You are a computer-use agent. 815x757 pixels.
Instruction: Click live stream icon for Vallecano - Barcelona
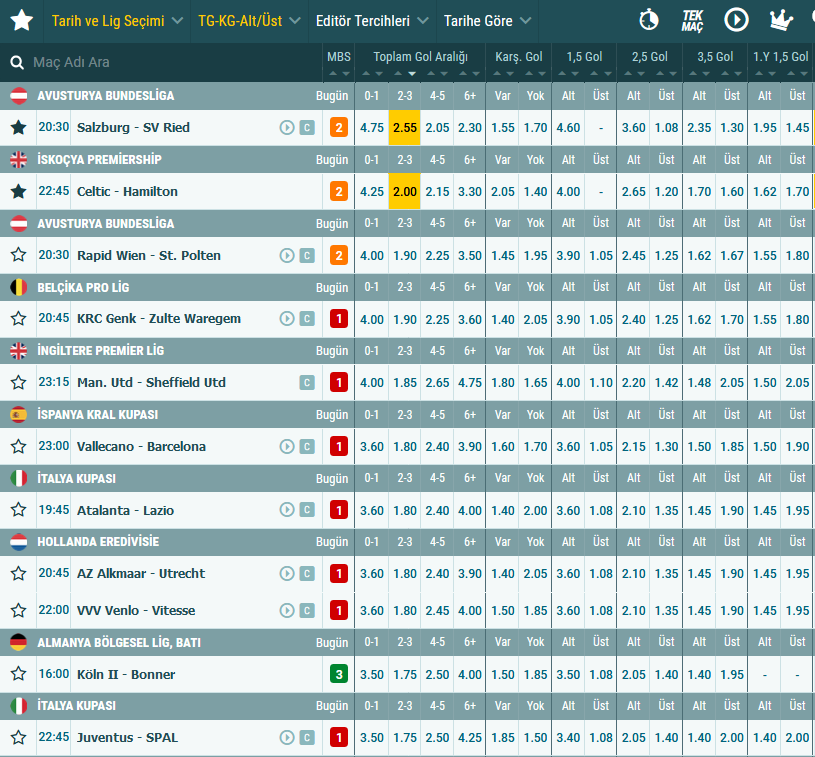pyautogui.click(x=287, y=446)
